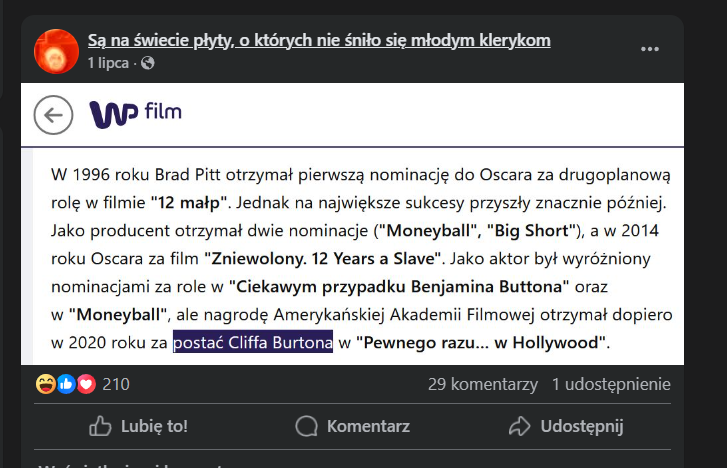View the 1 udostępnienie shares
This screenshot has height=468, width=727.
pyautogui.click(x=611, y=384)
